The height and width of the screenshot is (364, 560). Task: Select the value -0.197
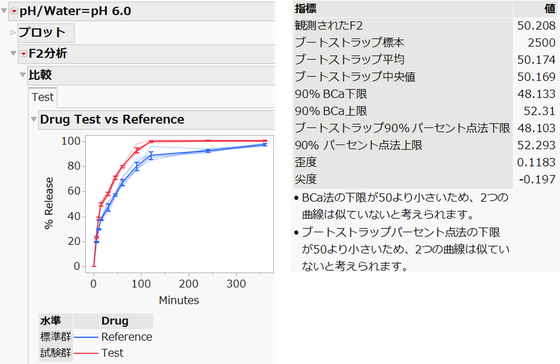point(537,179)
